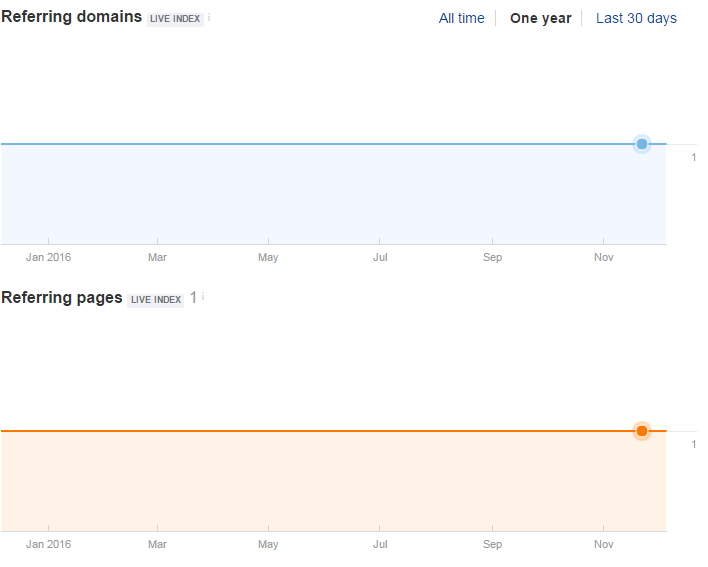This screenshot has height=567, width=708.
Task: Click the info icon beside Referring domains
Action: [210, 18]
